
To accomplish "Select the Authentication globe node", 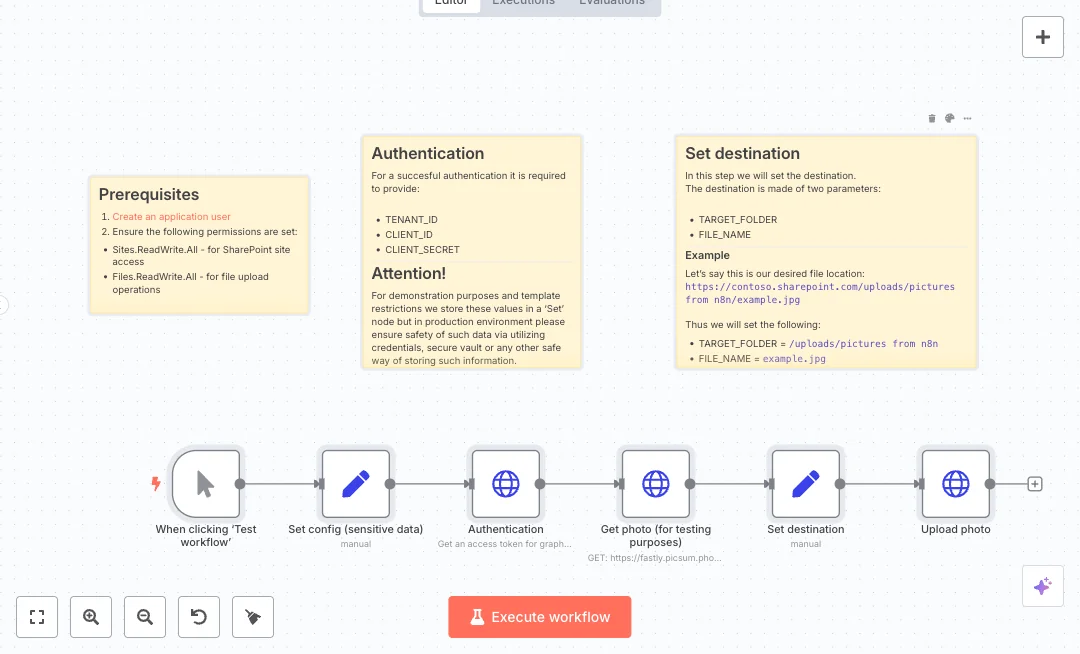I will [x=506, y=484].
